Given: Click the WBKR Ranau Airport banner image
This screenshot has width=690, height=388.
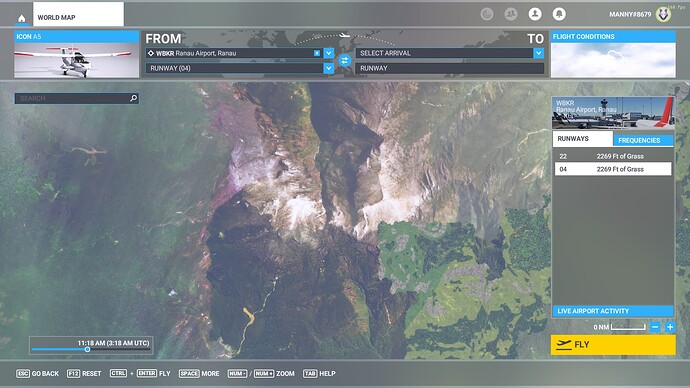Looking at the screenshot, I should (613, 113).
